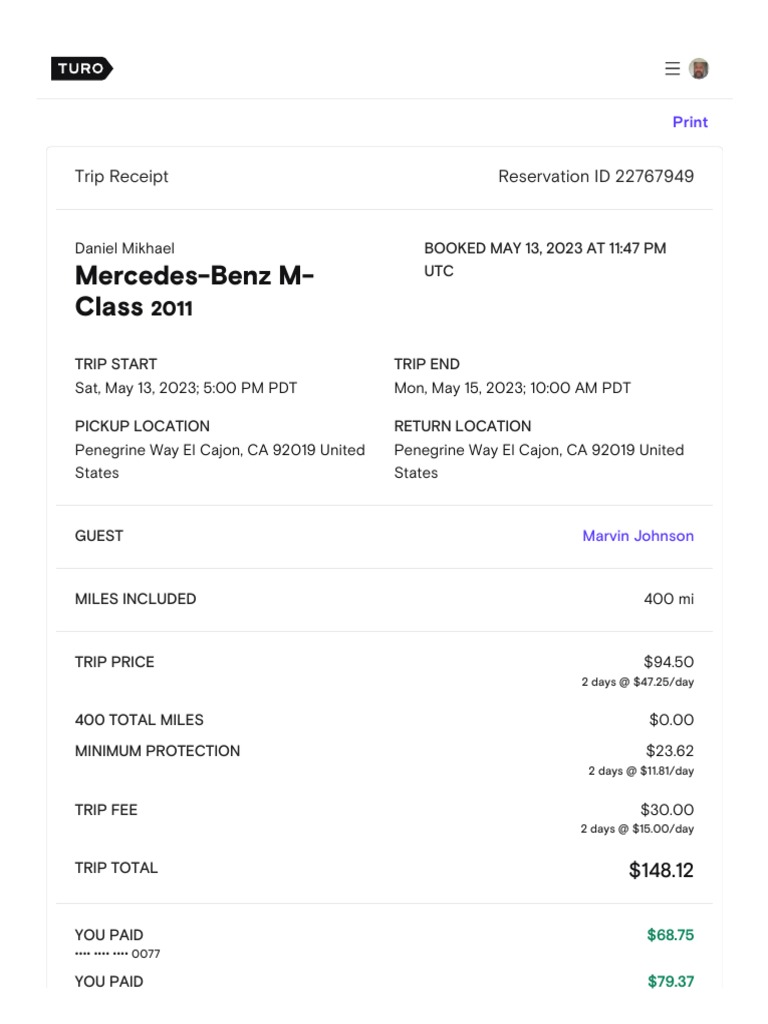Click the $23.62 minimum protection amount
The width and height of the screenshot is (768, 1024).
pos(670,751)
